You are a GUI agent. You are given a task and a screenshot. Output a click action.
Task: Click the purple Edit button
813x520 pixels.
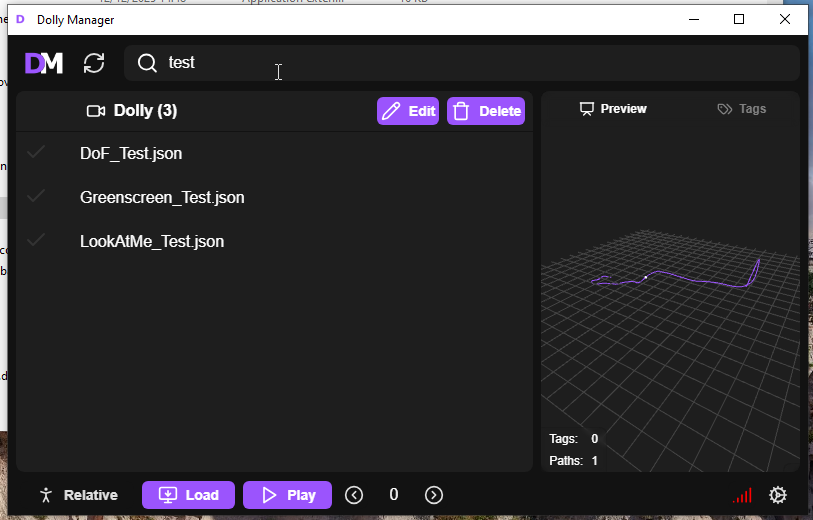tap(408, 111)
